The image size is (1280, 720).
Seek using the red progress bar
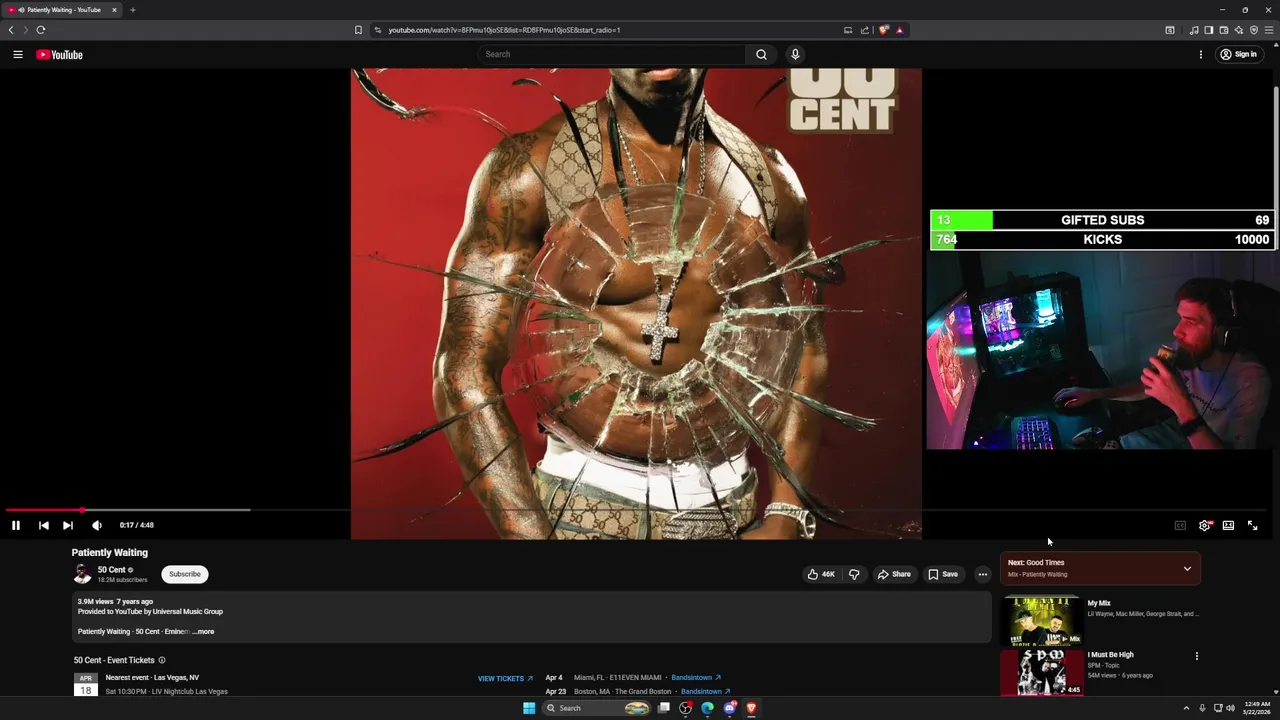click(637, 510)
